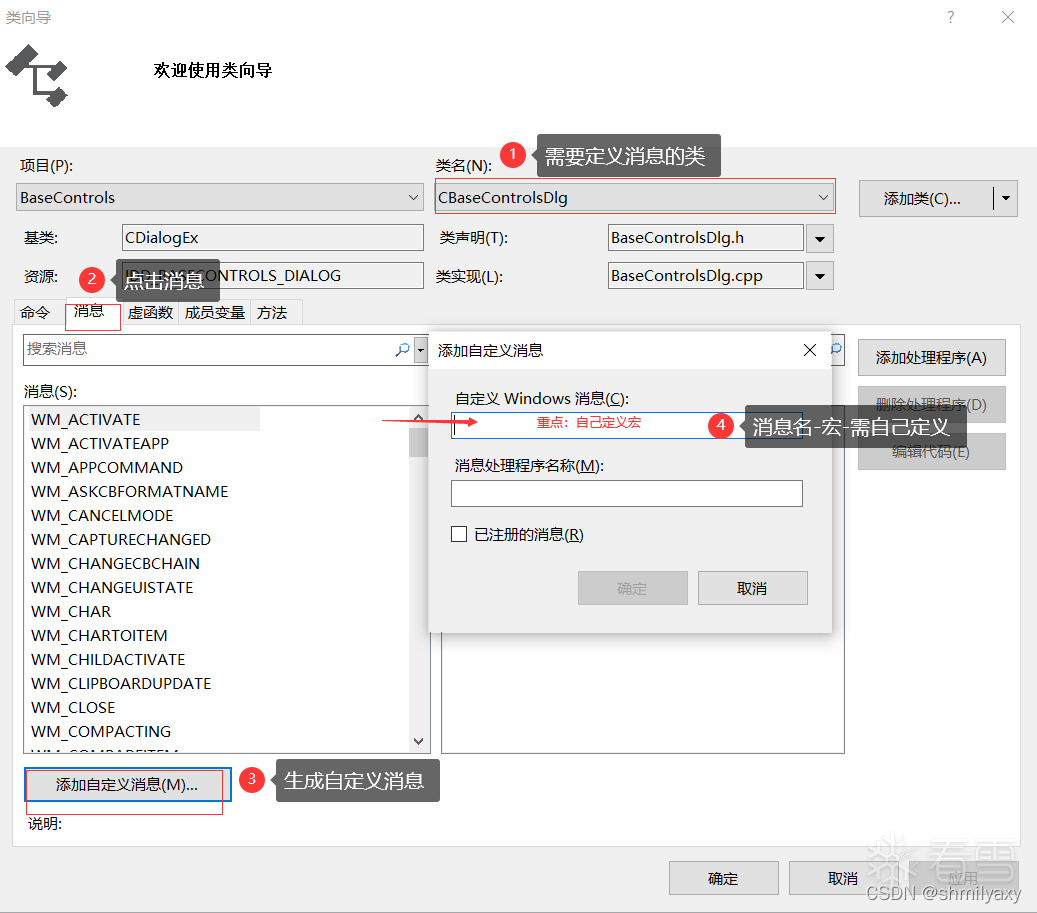Screen dimensions: 1037x913
Task: Click the Class Wizard bottom 确定 button
Action: point(723,878)
